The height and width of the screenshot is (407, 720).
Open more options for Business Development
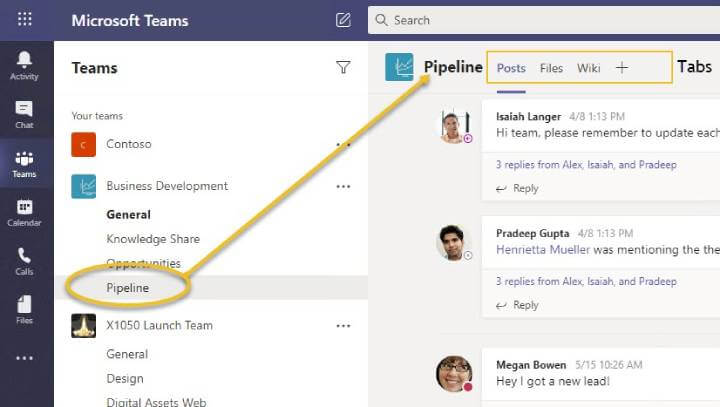coord(343,187)
